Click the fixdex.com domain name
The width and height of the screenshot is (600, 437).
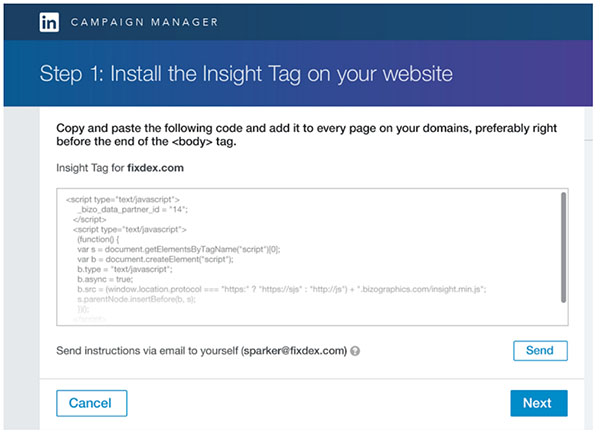click(155, 167)
